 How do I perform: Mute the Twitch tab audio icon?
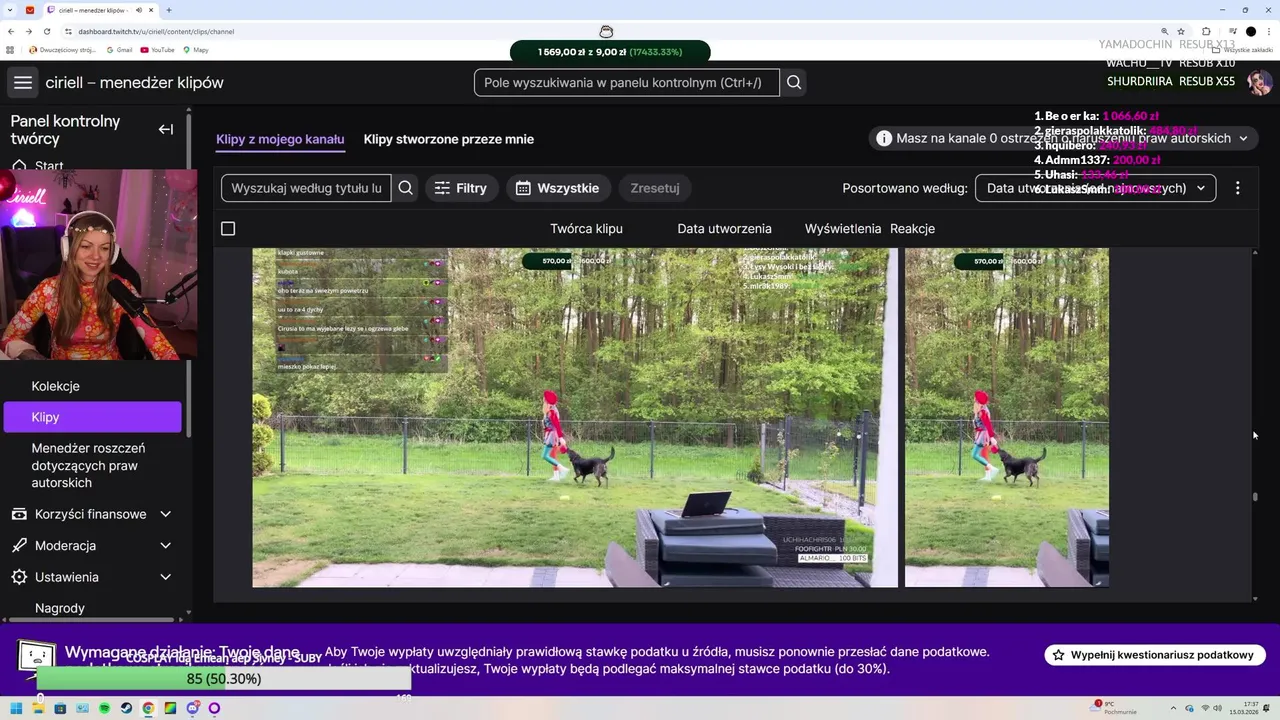138,10
